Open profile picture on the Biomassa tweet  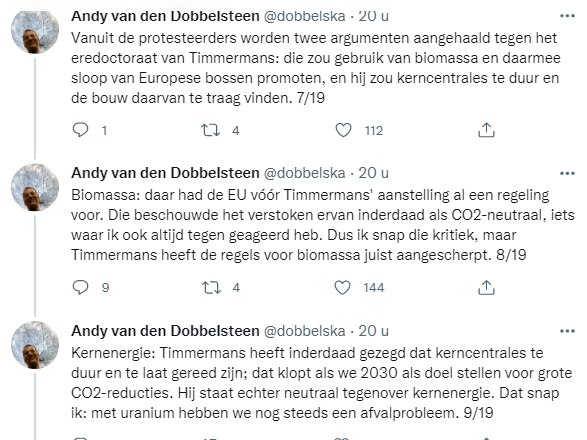[x=35, y=187]
